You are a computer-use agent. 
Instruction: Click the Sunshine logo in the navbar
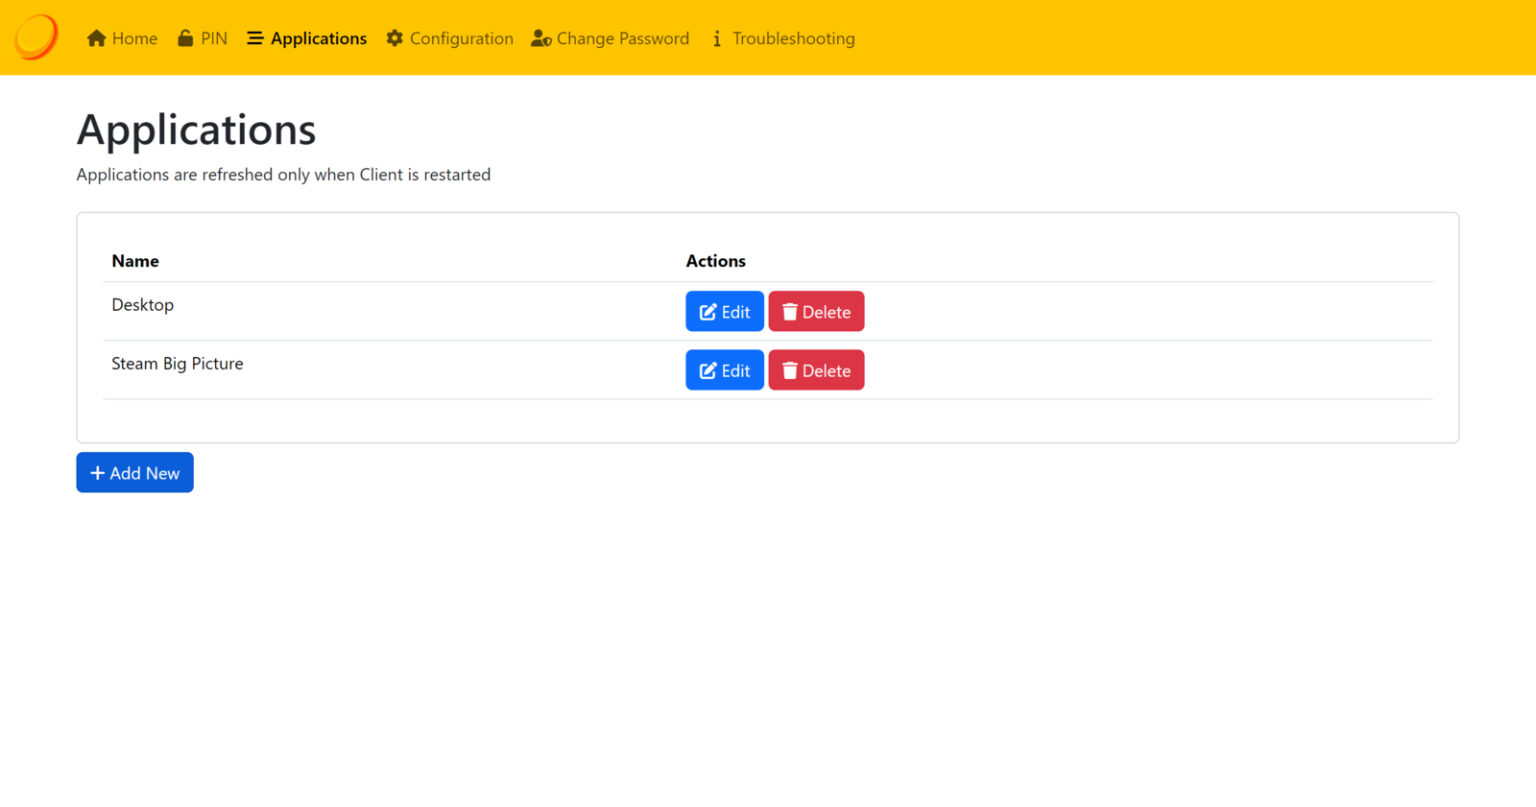35,37
